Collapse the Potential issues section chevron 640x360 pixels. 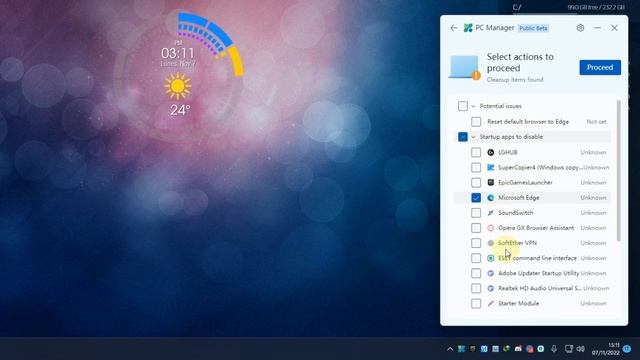coord(473,106)
